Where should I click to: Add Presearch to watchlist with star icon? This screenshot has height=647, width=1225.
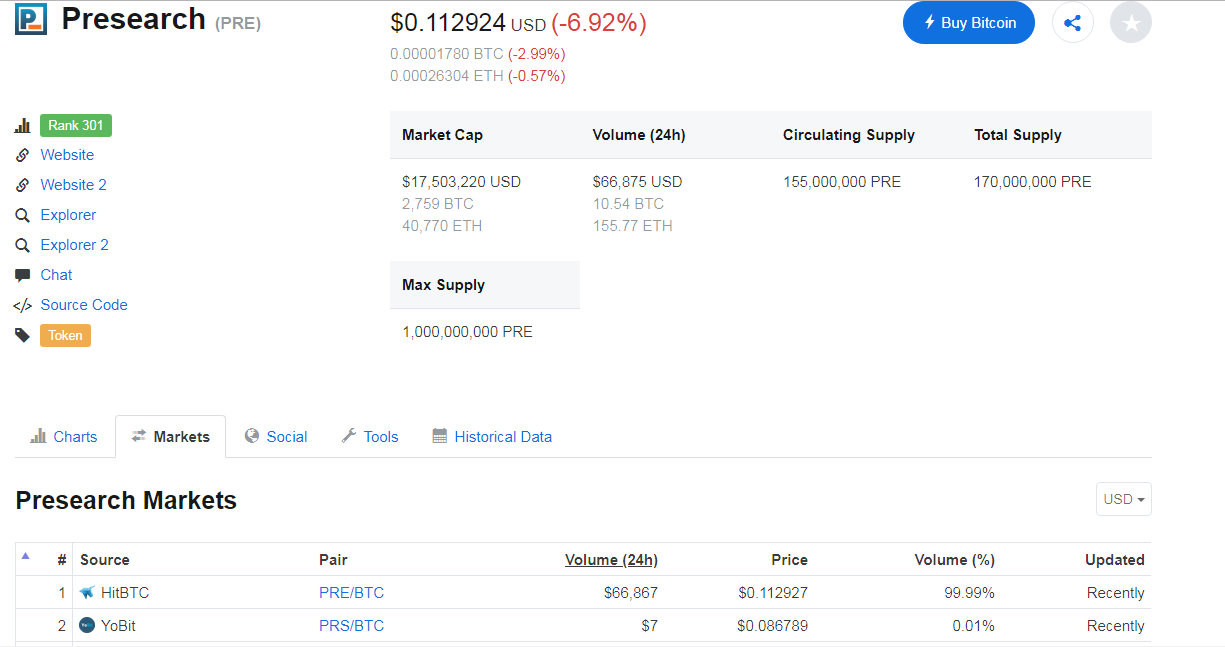(x=1131, y=23)
